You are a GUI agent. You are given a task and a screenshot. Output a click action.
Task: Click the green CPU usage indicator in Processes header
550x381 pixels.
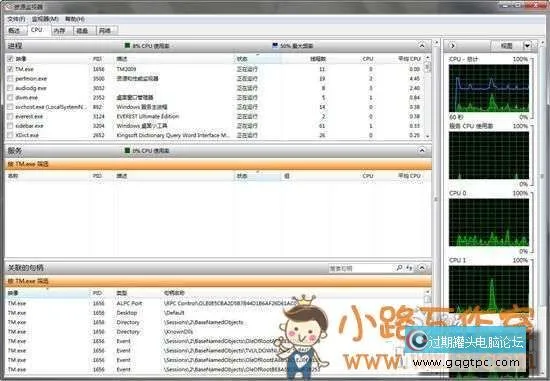pos(127,45)
